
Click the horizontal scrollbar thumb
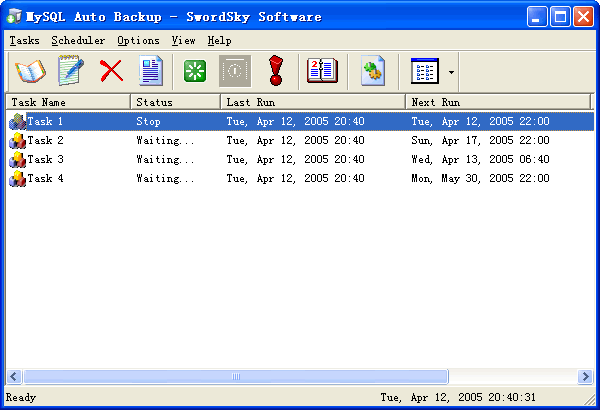(236, 377)
